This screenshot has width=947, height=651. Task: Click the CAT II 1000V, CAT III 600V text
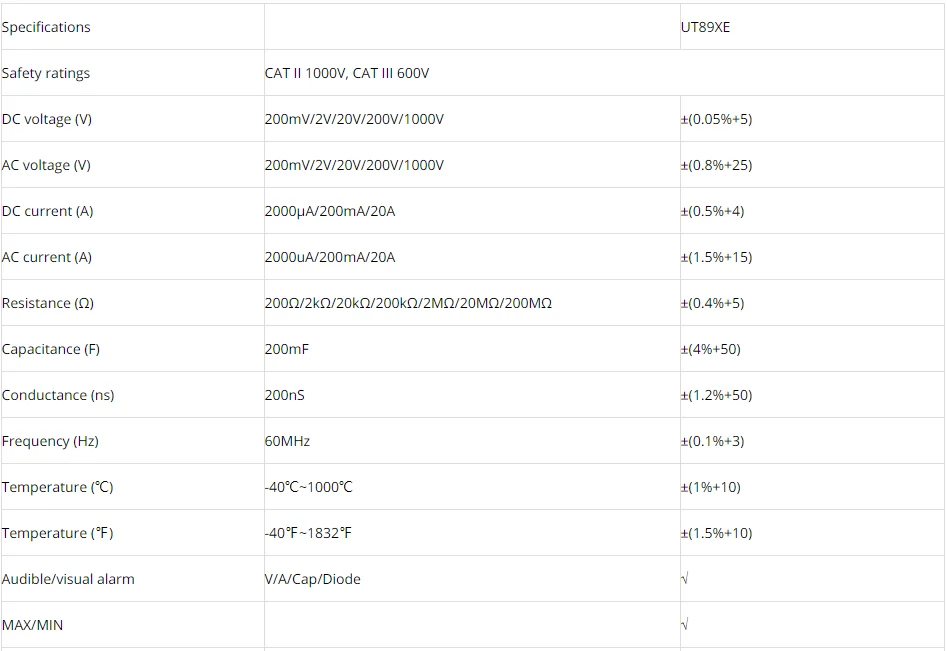[347, 73]
